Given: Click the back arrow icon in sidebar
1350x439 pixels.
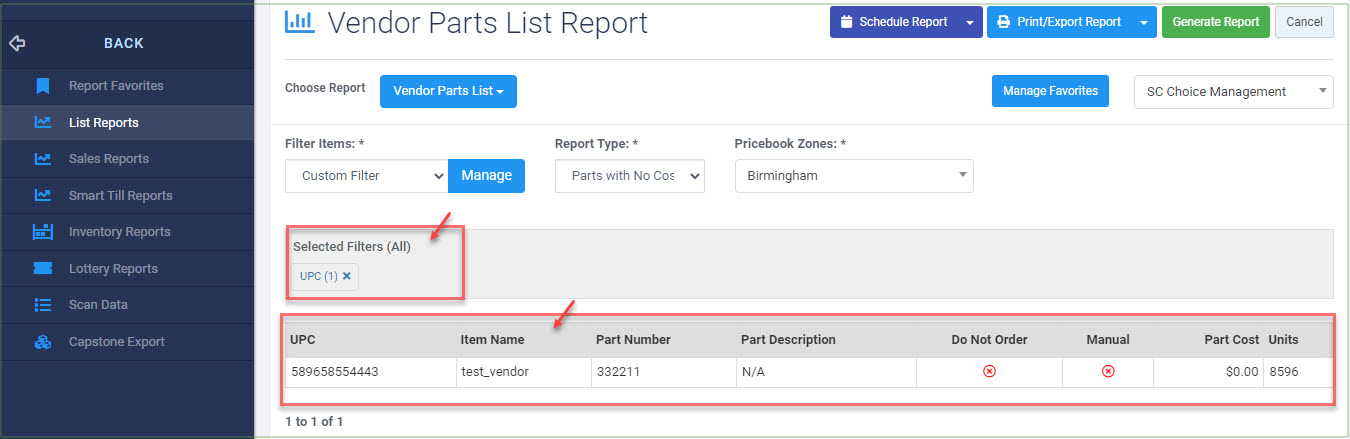Looking at the screenshot, I should (17, 43).
